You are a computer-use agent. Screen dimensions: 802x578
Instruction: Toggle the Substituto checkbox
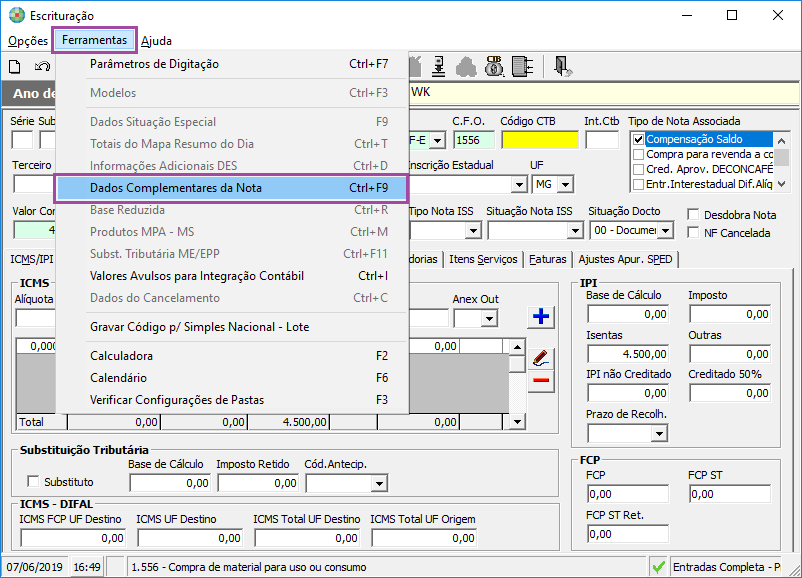pos(33,481)
